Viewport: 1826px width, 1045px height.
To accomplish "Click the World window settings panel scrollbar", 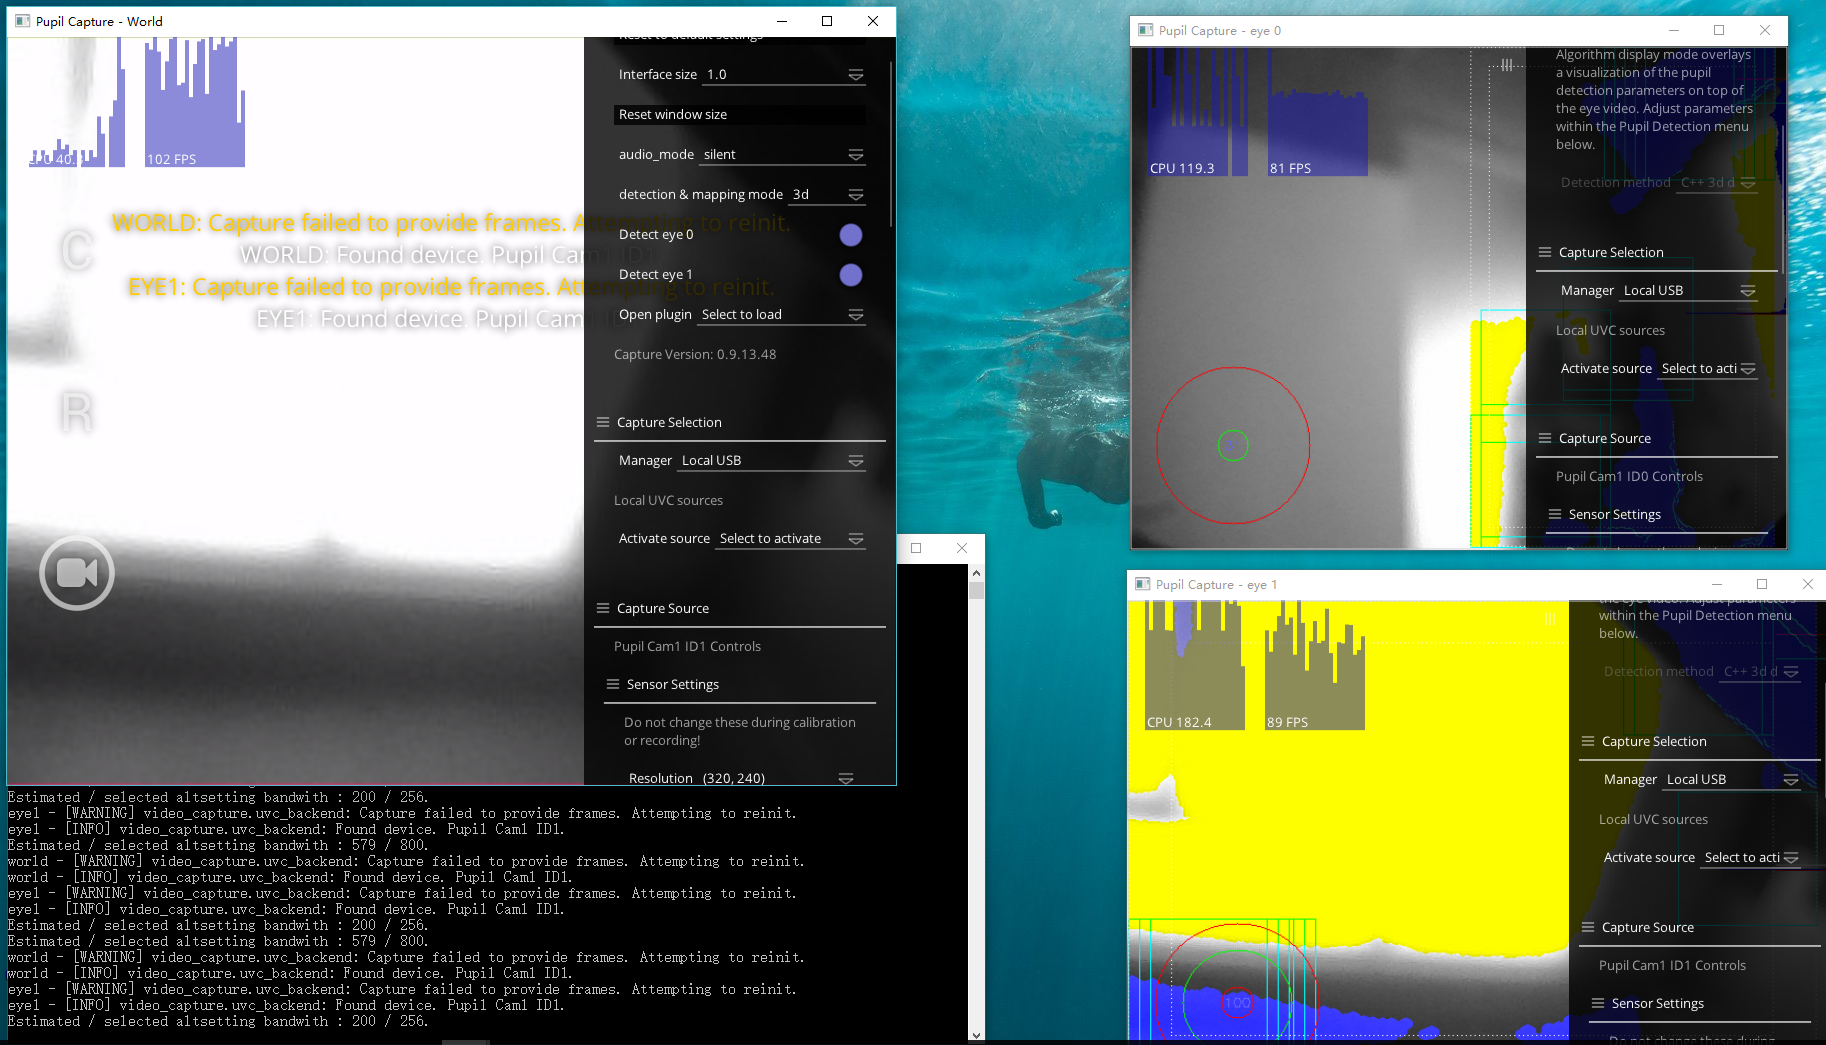I will [890, 142].
